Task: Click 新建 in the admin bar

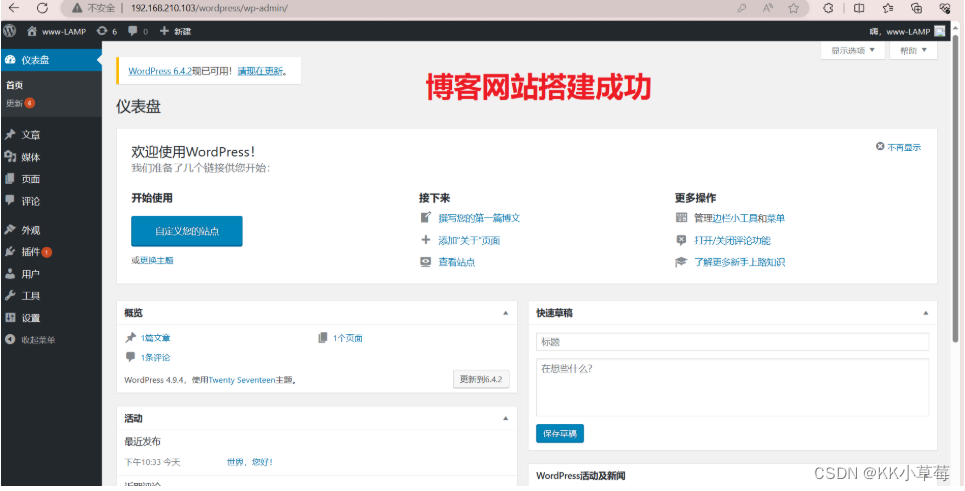Action: [x=175, y=31]
